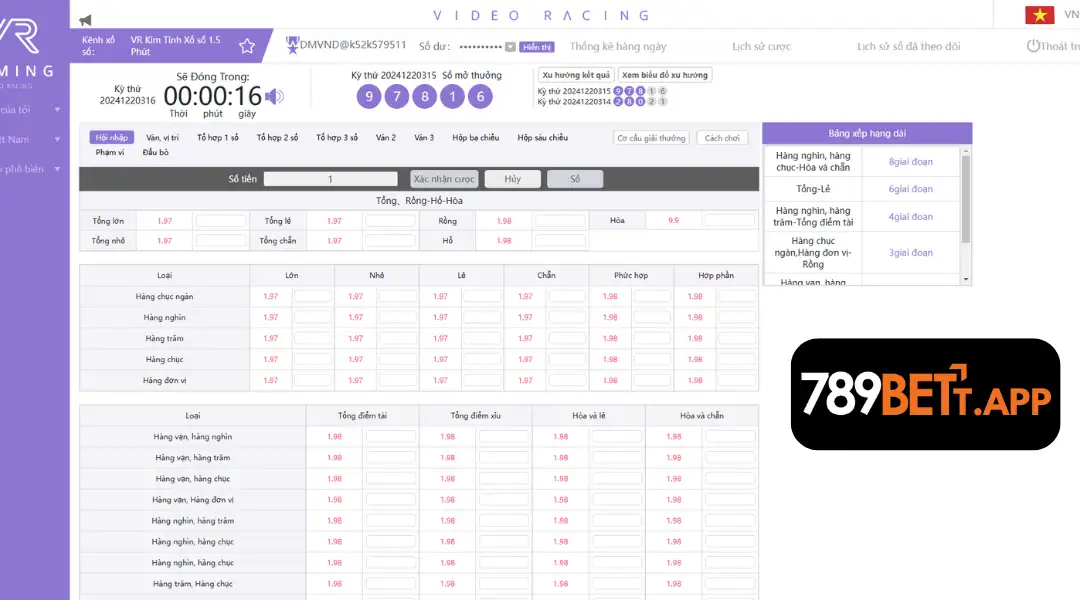Viewport: 1080px width, 600px height.
Task: Open Lịch sử số đã theo dõi
Action: point(908,46)
